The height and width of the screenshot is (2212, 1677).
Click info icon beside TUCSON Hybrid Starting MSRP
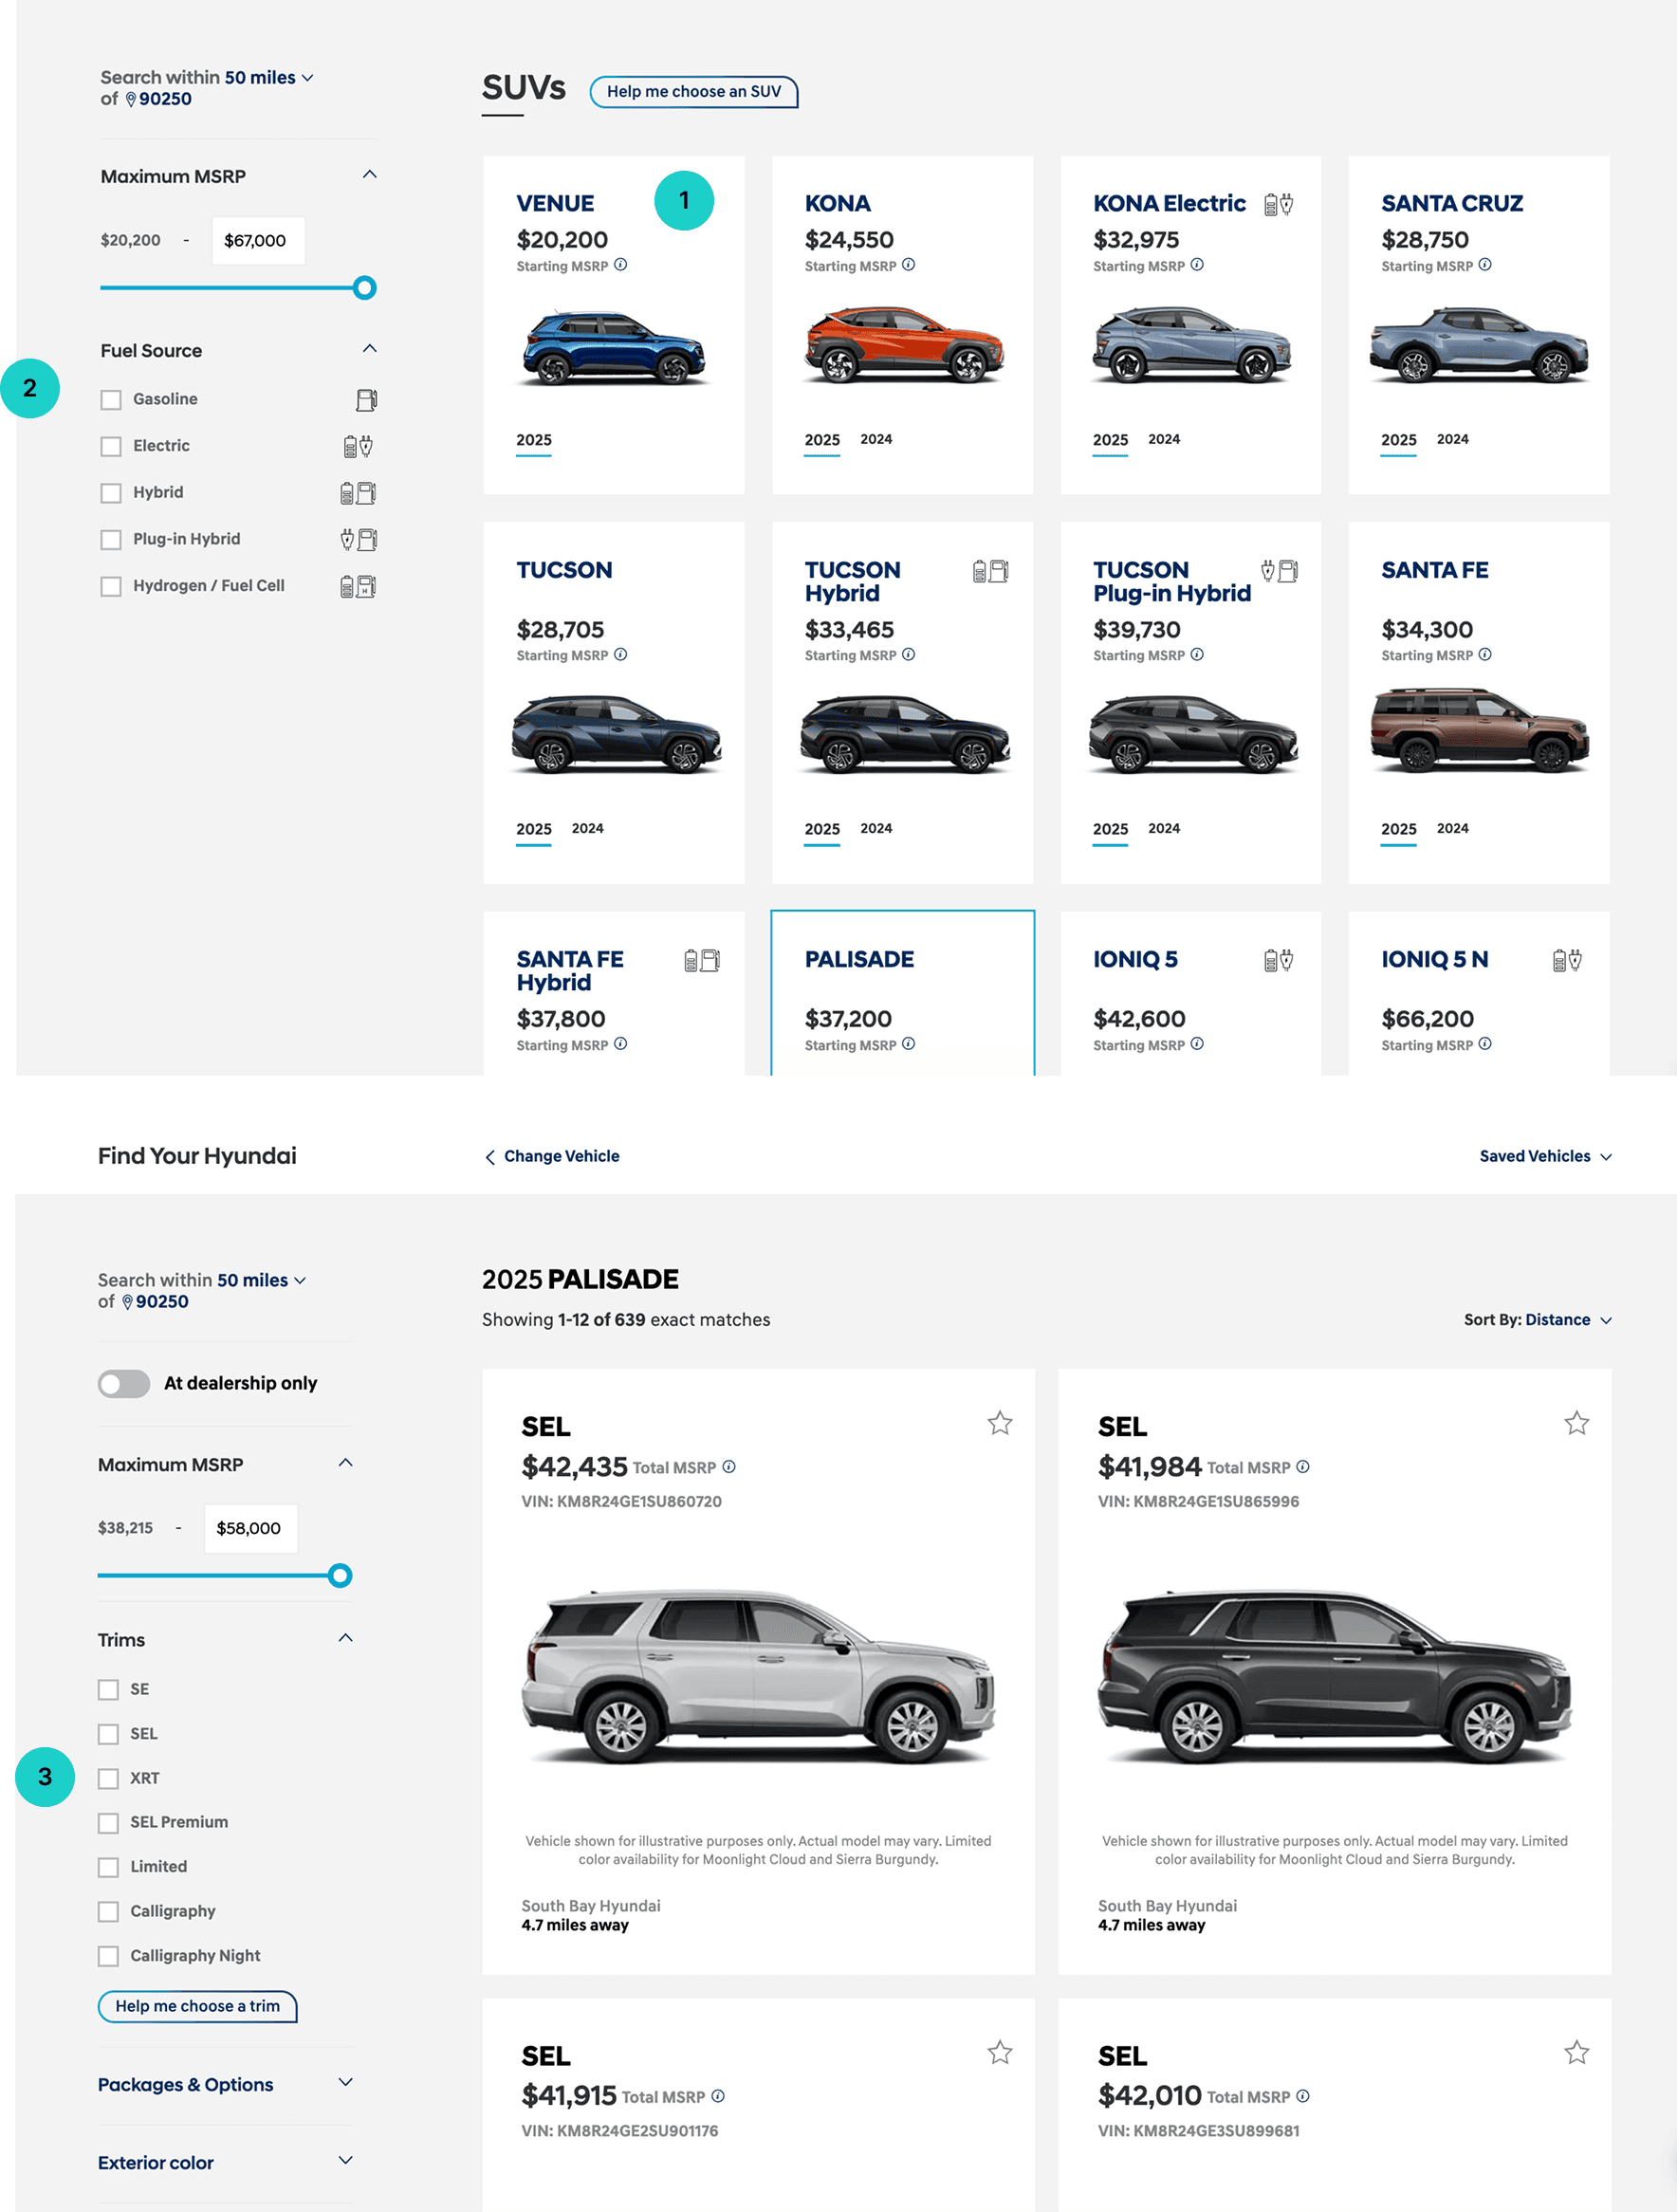pos(908,655)
